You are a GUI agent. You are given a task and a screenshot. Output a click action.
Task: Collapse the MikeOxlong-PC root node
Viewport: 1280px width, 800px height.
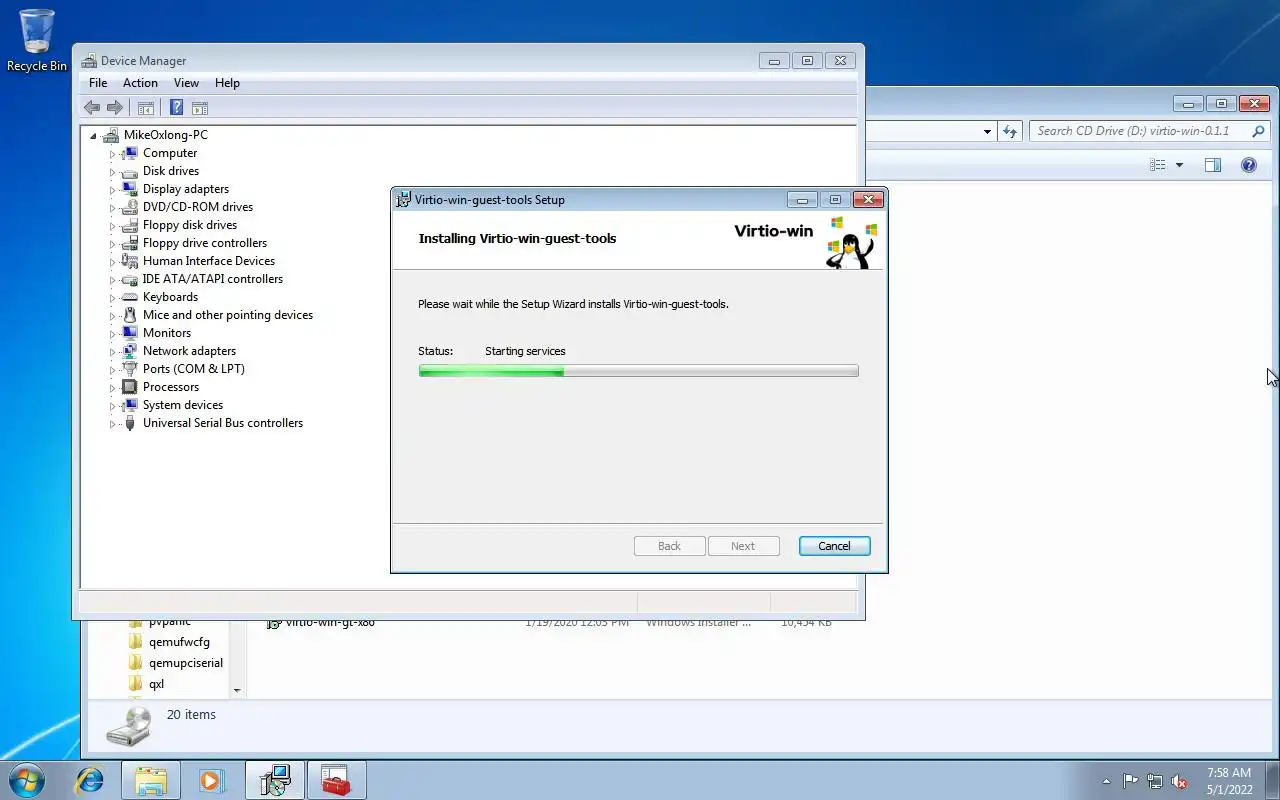pos(93,136)
